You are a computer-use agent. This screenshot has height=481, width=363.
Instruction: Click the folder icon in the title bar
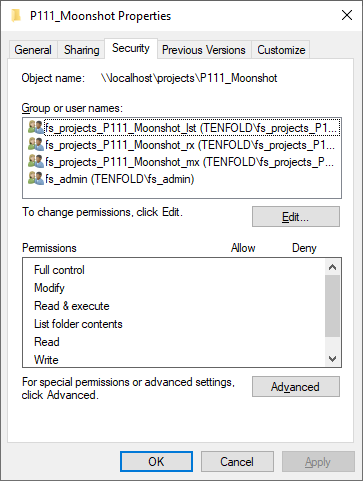[16, 16]
